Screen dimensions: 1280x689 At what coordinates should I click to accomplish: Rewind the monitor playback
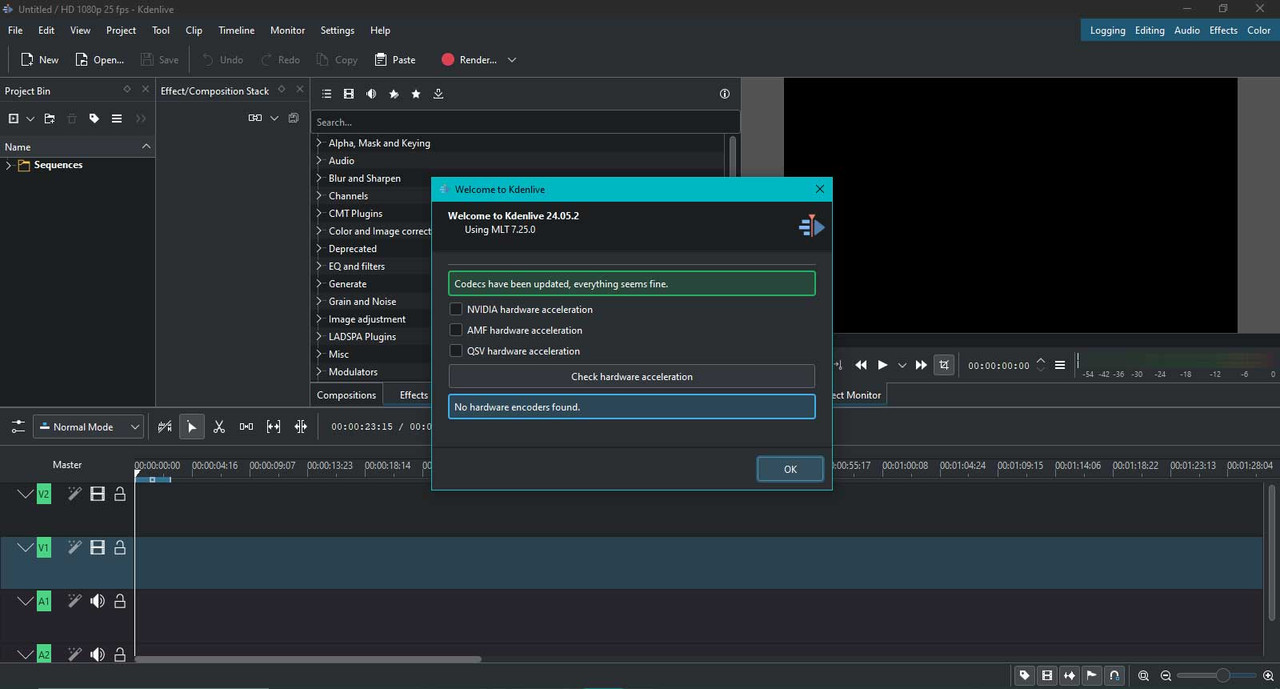click(861, 365)
